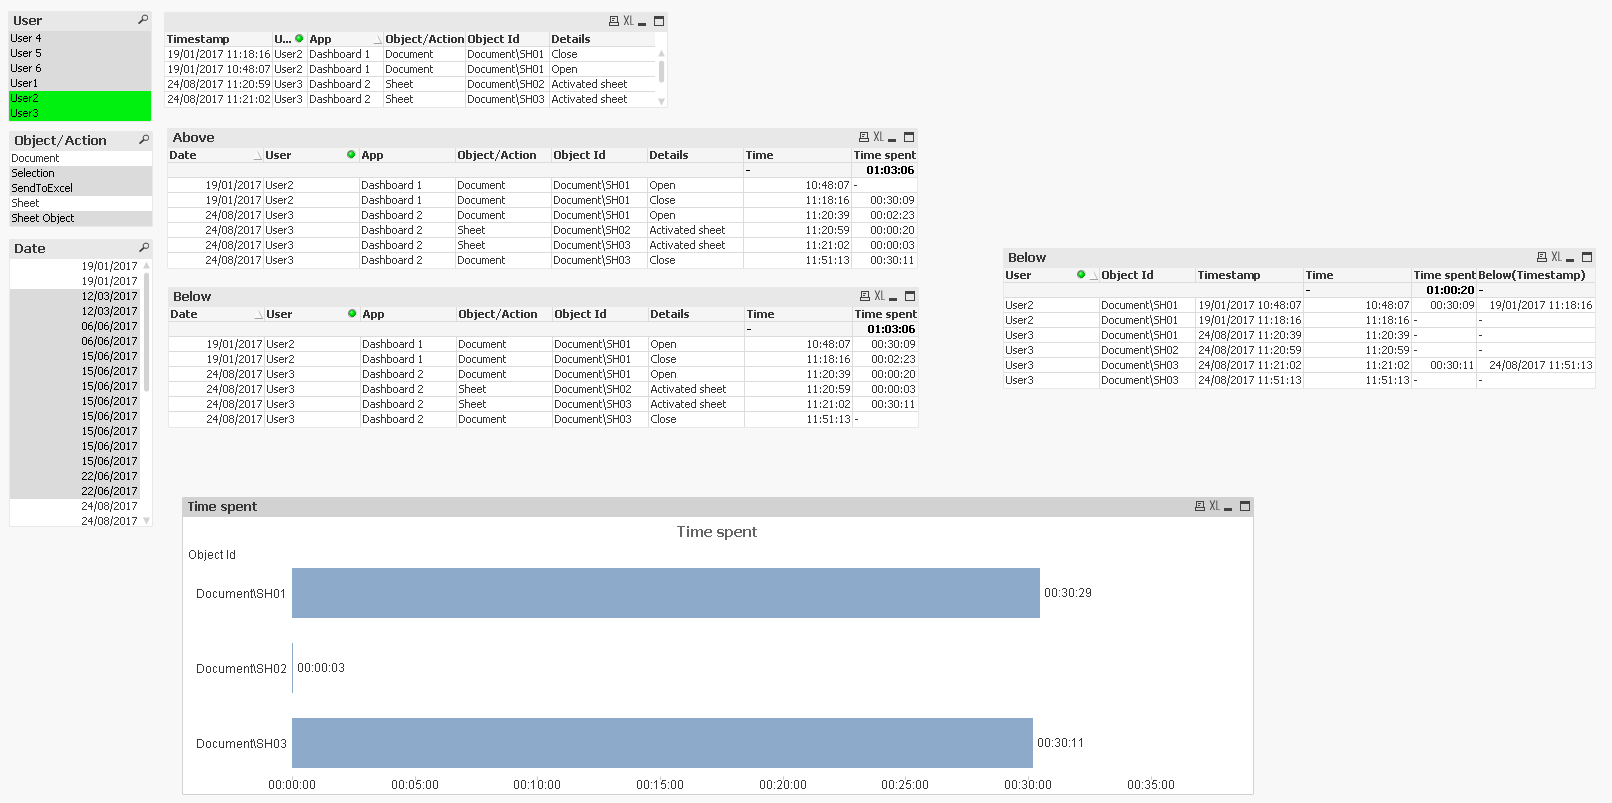Select User 4 in User listbox

coord(80,38)
